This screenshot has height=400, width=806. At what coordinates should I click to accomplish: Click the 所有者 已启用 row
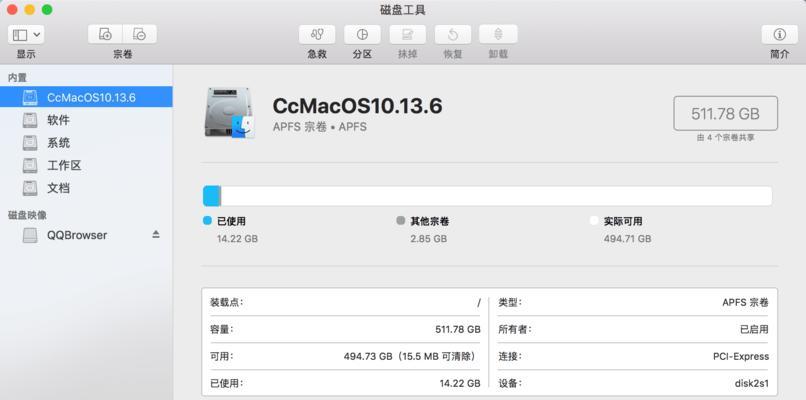633,329
